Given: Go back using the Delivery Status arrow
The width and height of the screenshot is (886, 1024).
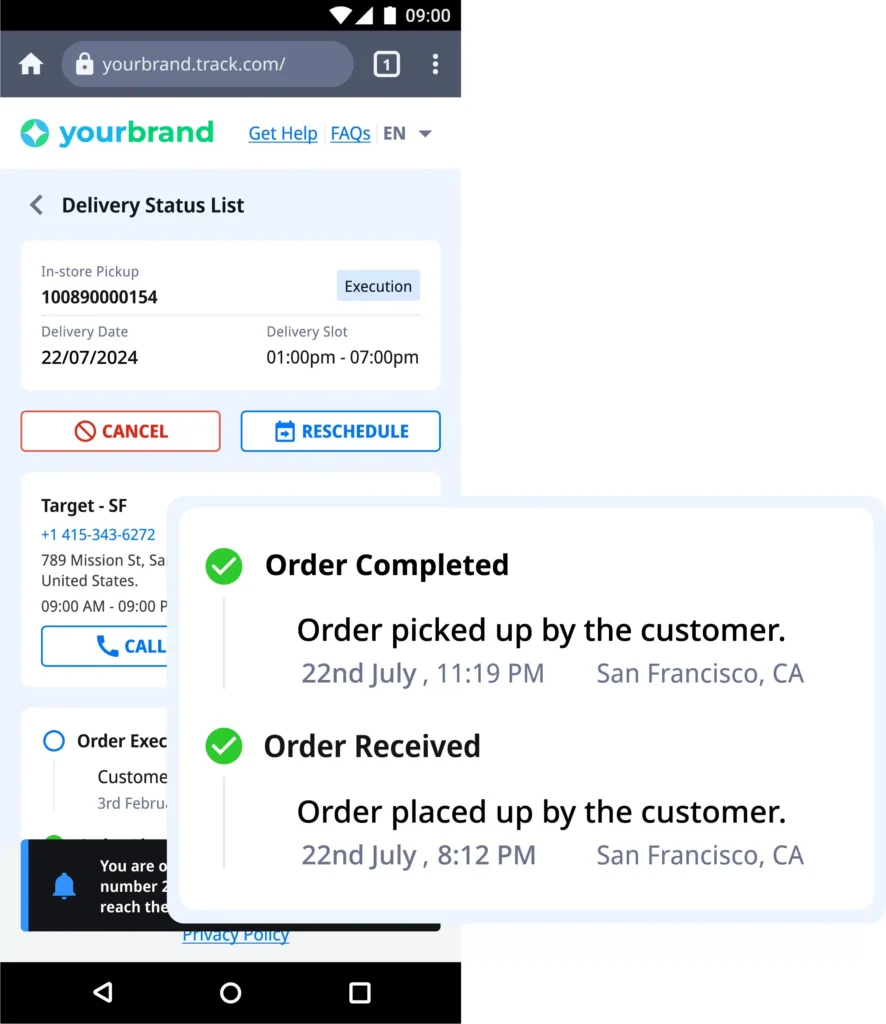Looking at the screenshot, I should [x=36, y=205].
